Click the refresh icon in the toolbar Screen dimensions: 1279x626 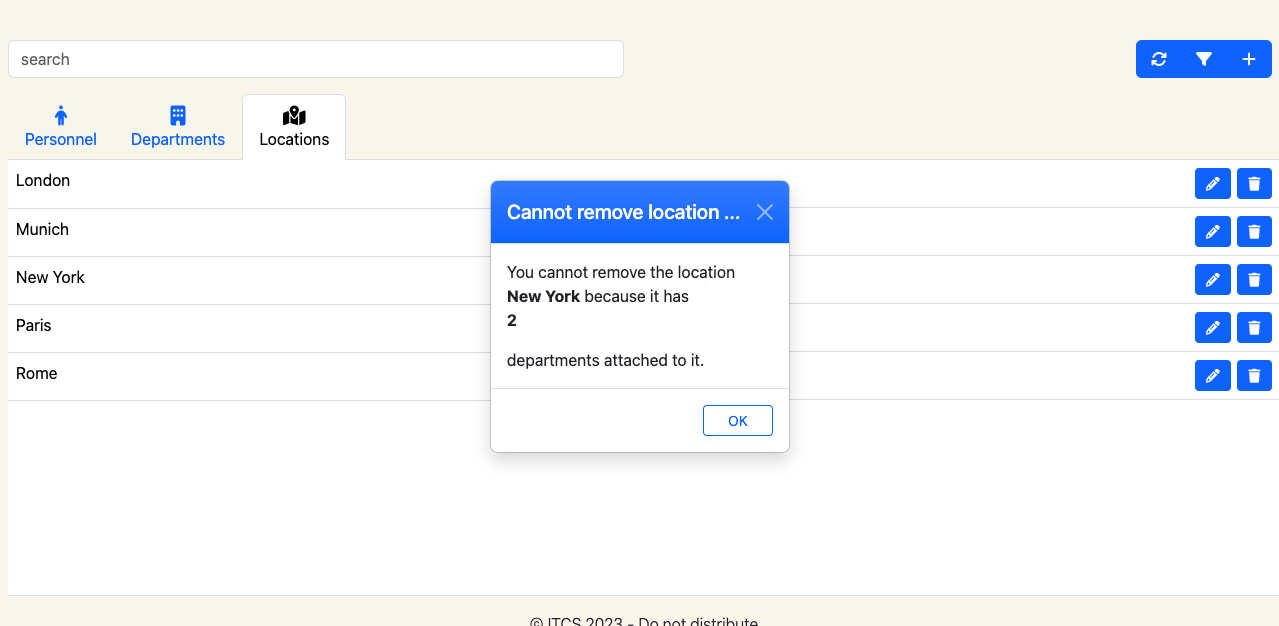tap(1158, 59)
